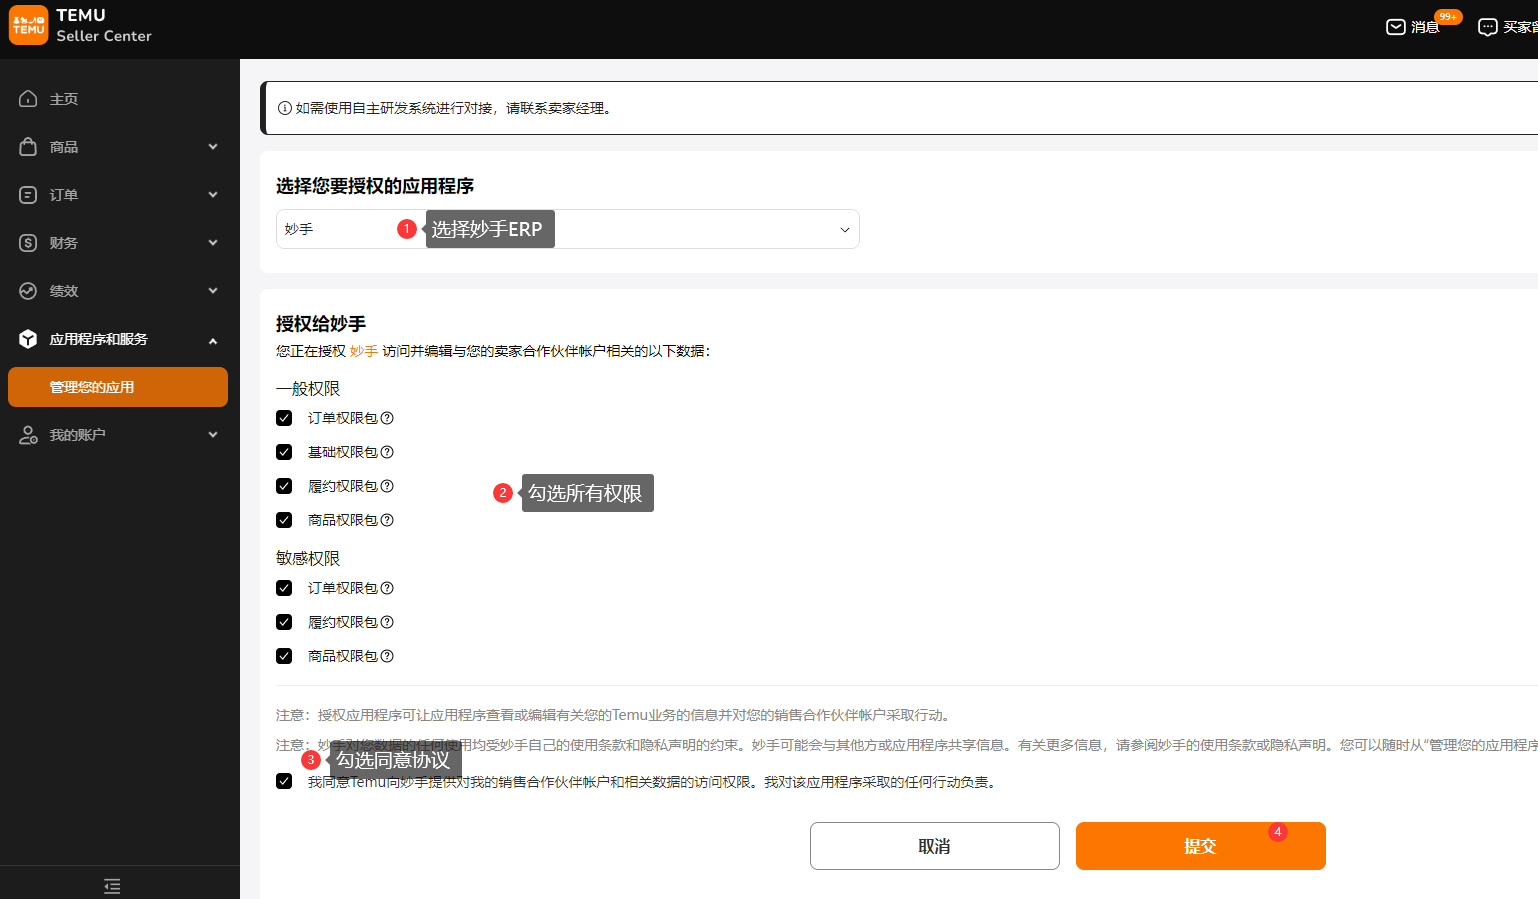Screen dimensions: 1538x899
Task: Go to 主页 in sidebar
Action: pyautogui.click(x=119, y=99)
